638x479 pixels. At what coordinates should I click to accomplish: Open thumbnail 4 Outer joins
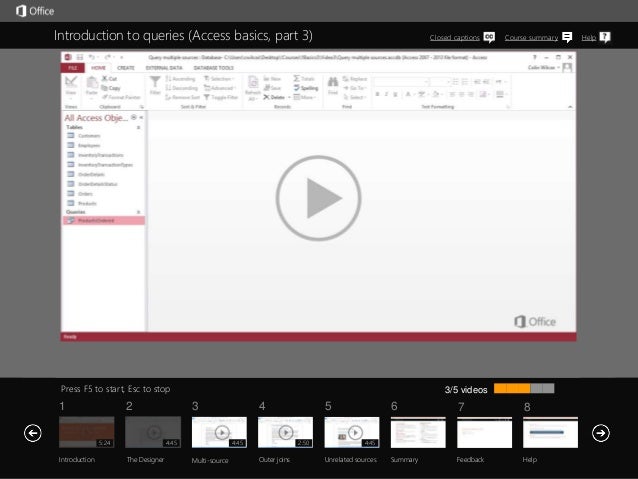click(x=286, y=432)
